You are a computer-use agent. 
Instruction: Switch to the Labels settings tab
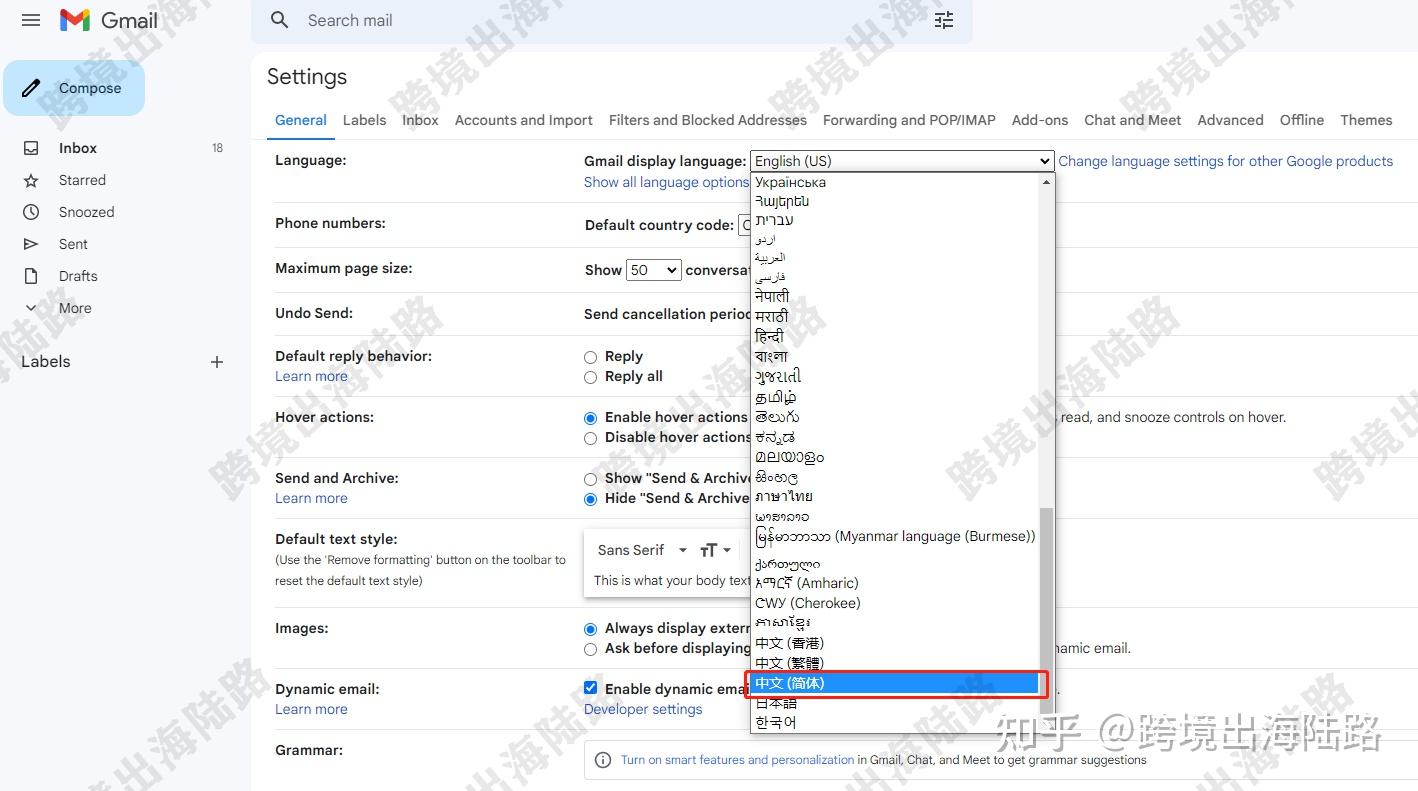(x=364, y=120)
